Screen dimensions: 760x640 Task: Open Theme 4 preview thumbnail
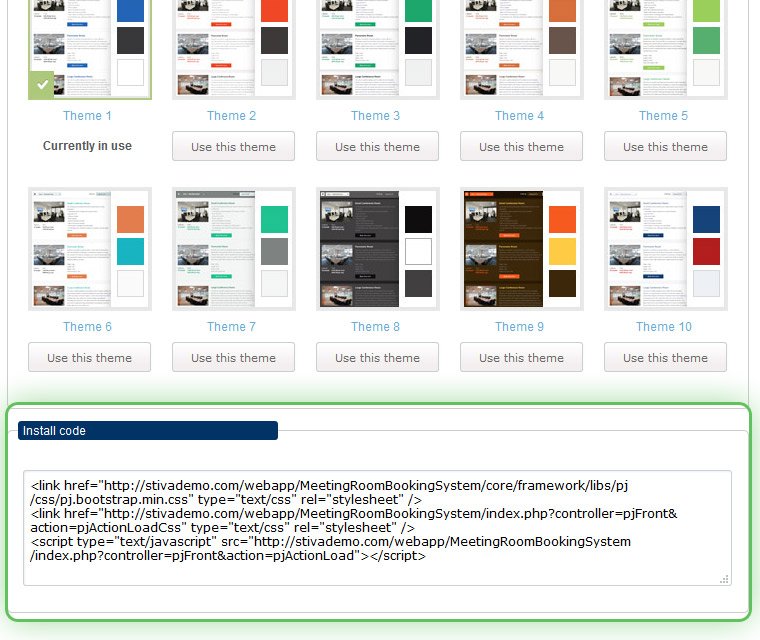[522, 49]
